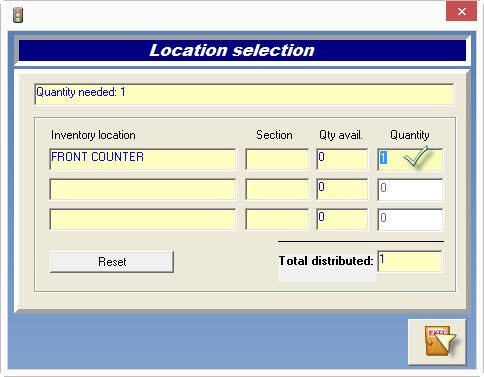Click the Quantity column header

pyautogui.click(x=410, y=135)
